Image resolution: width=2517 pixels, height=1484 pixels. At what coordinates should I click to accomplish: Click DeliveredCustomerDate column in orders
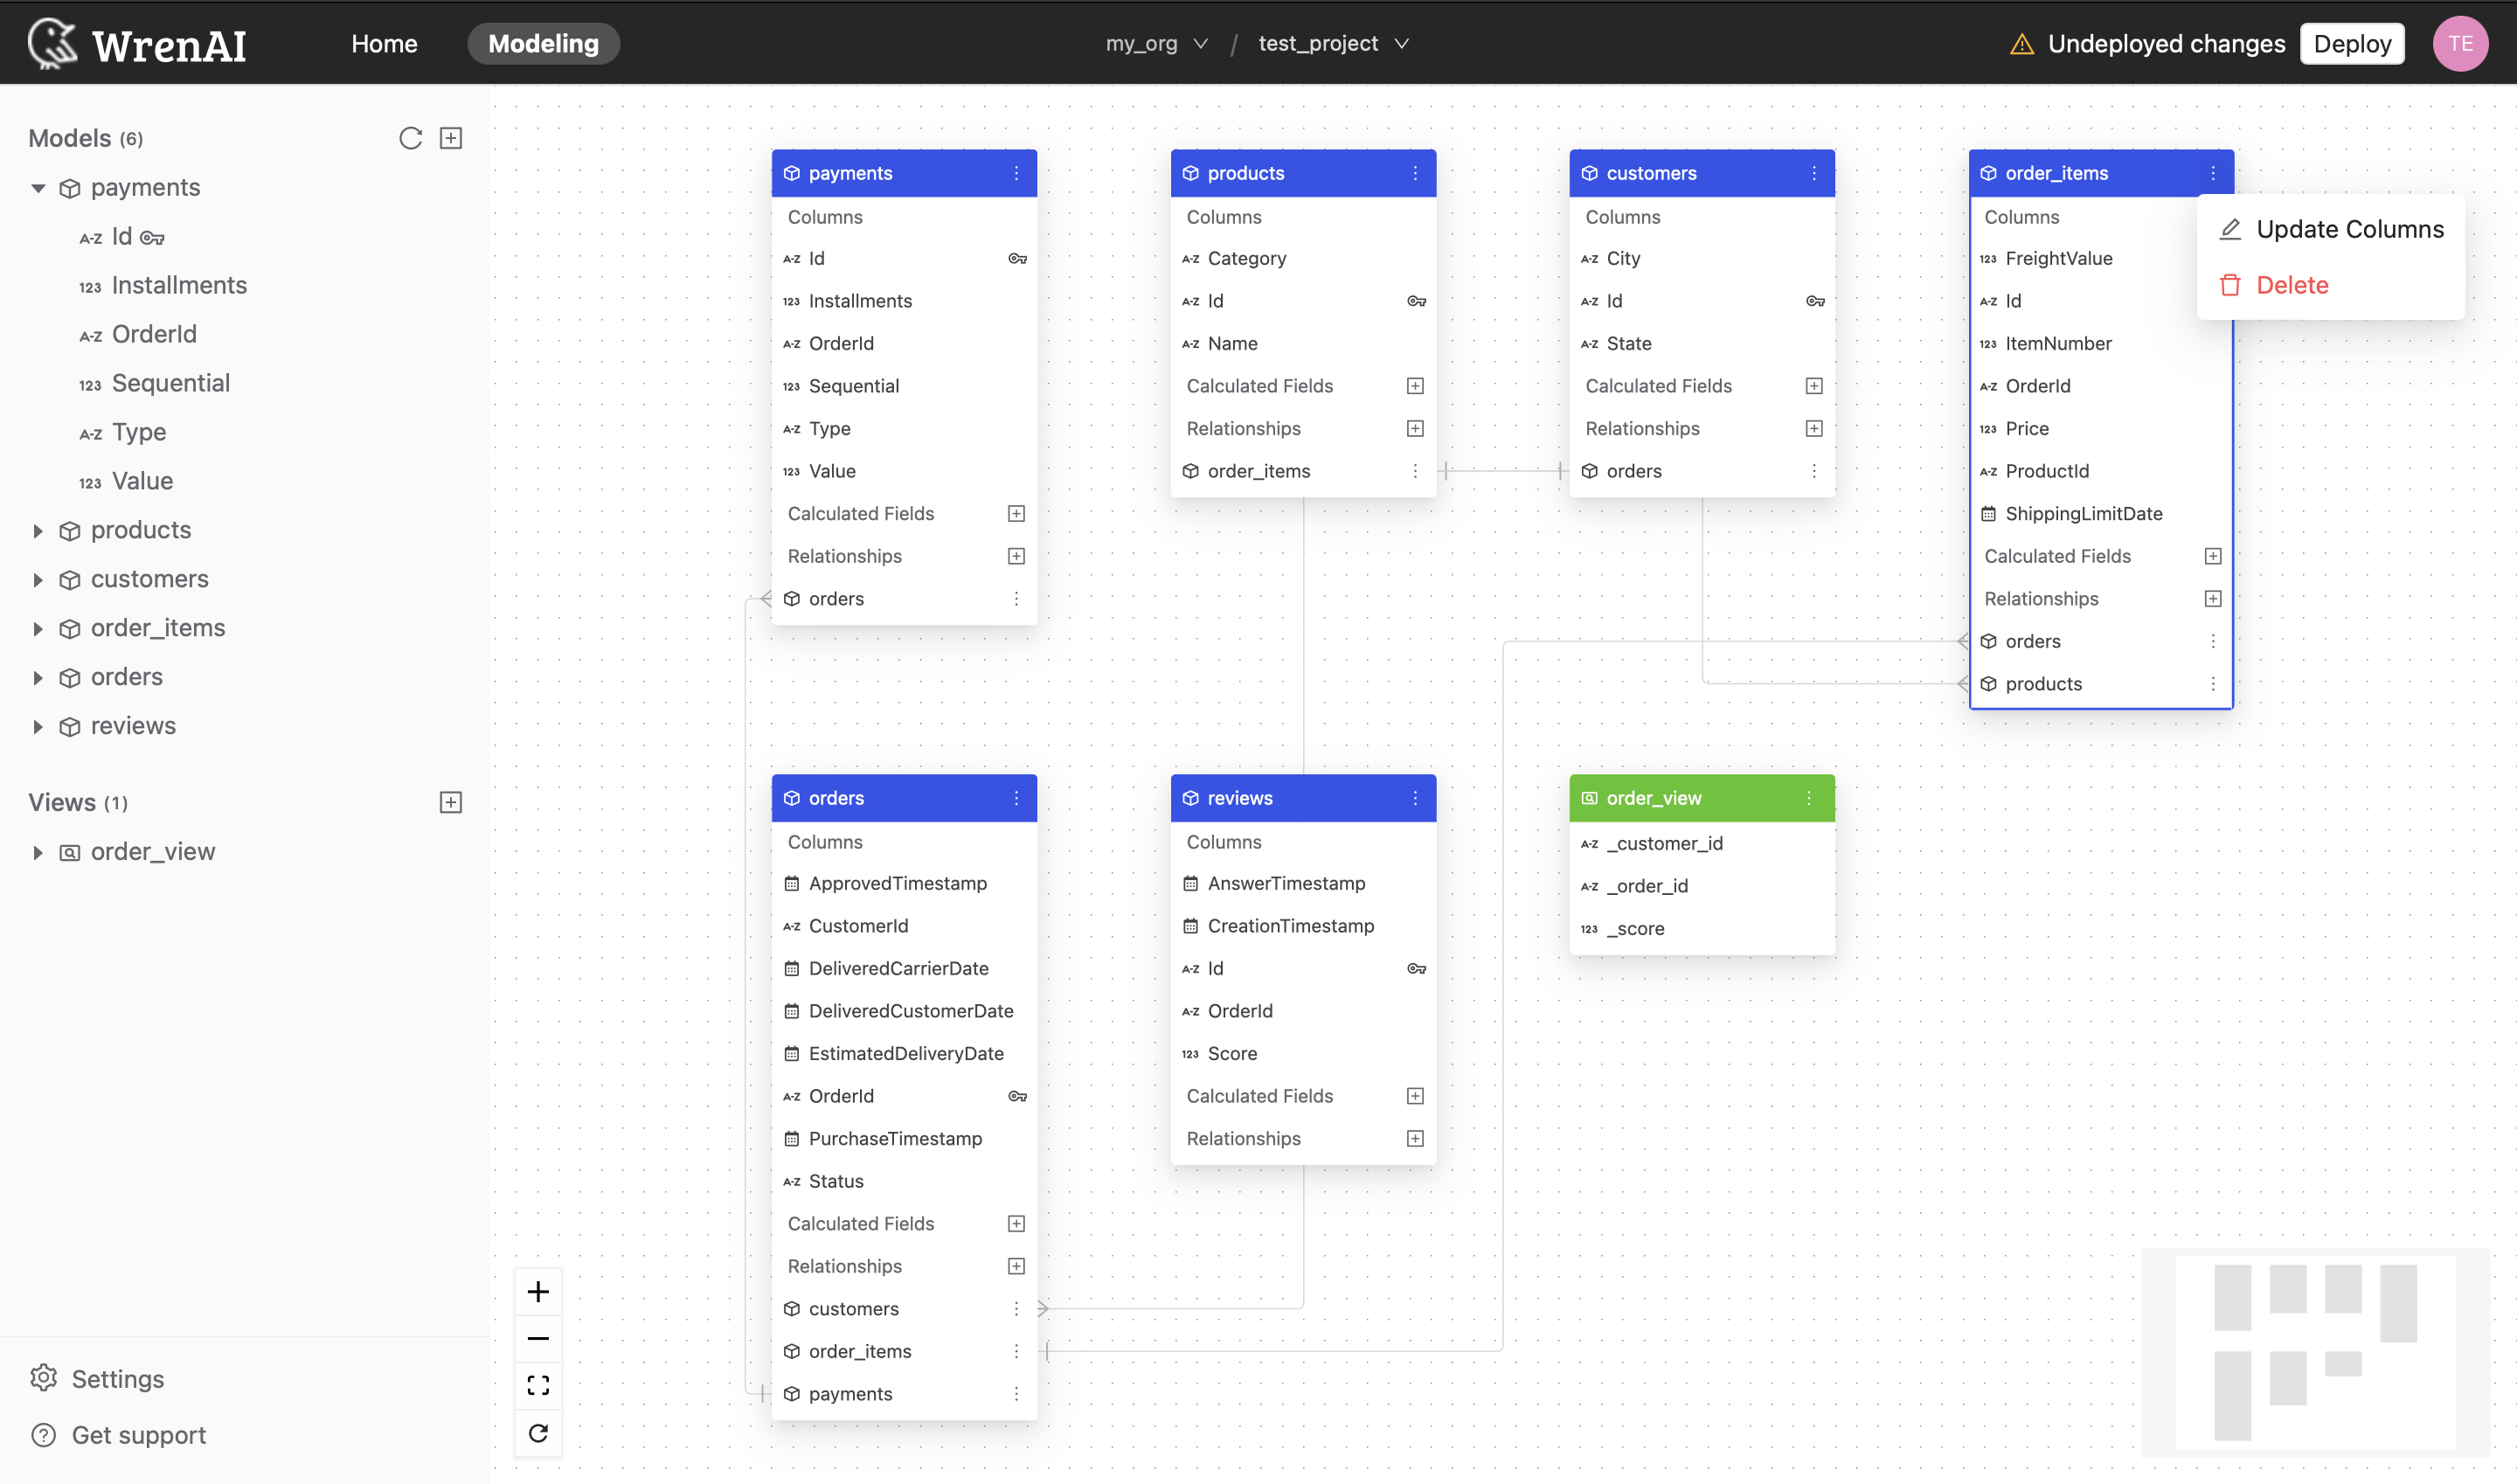point(904,1011)
